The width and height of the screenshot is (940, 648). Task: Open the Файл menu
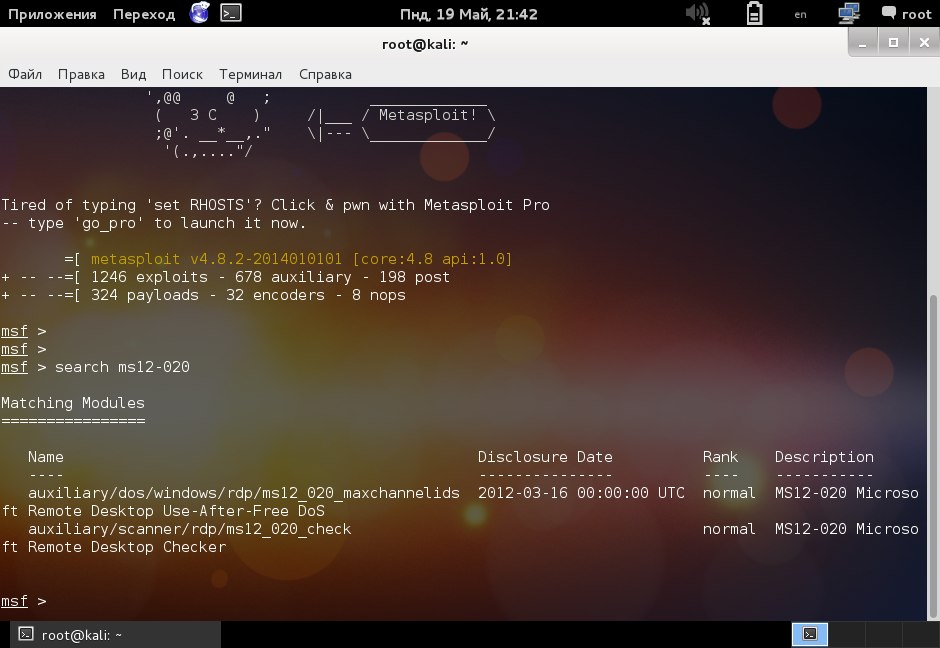25,74
